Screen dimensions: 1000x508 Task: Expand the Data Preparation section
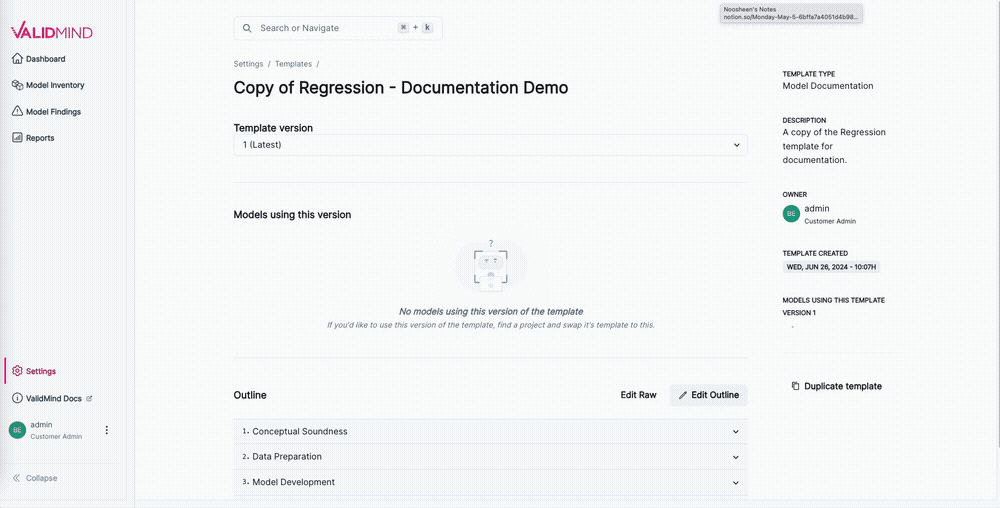735,457
